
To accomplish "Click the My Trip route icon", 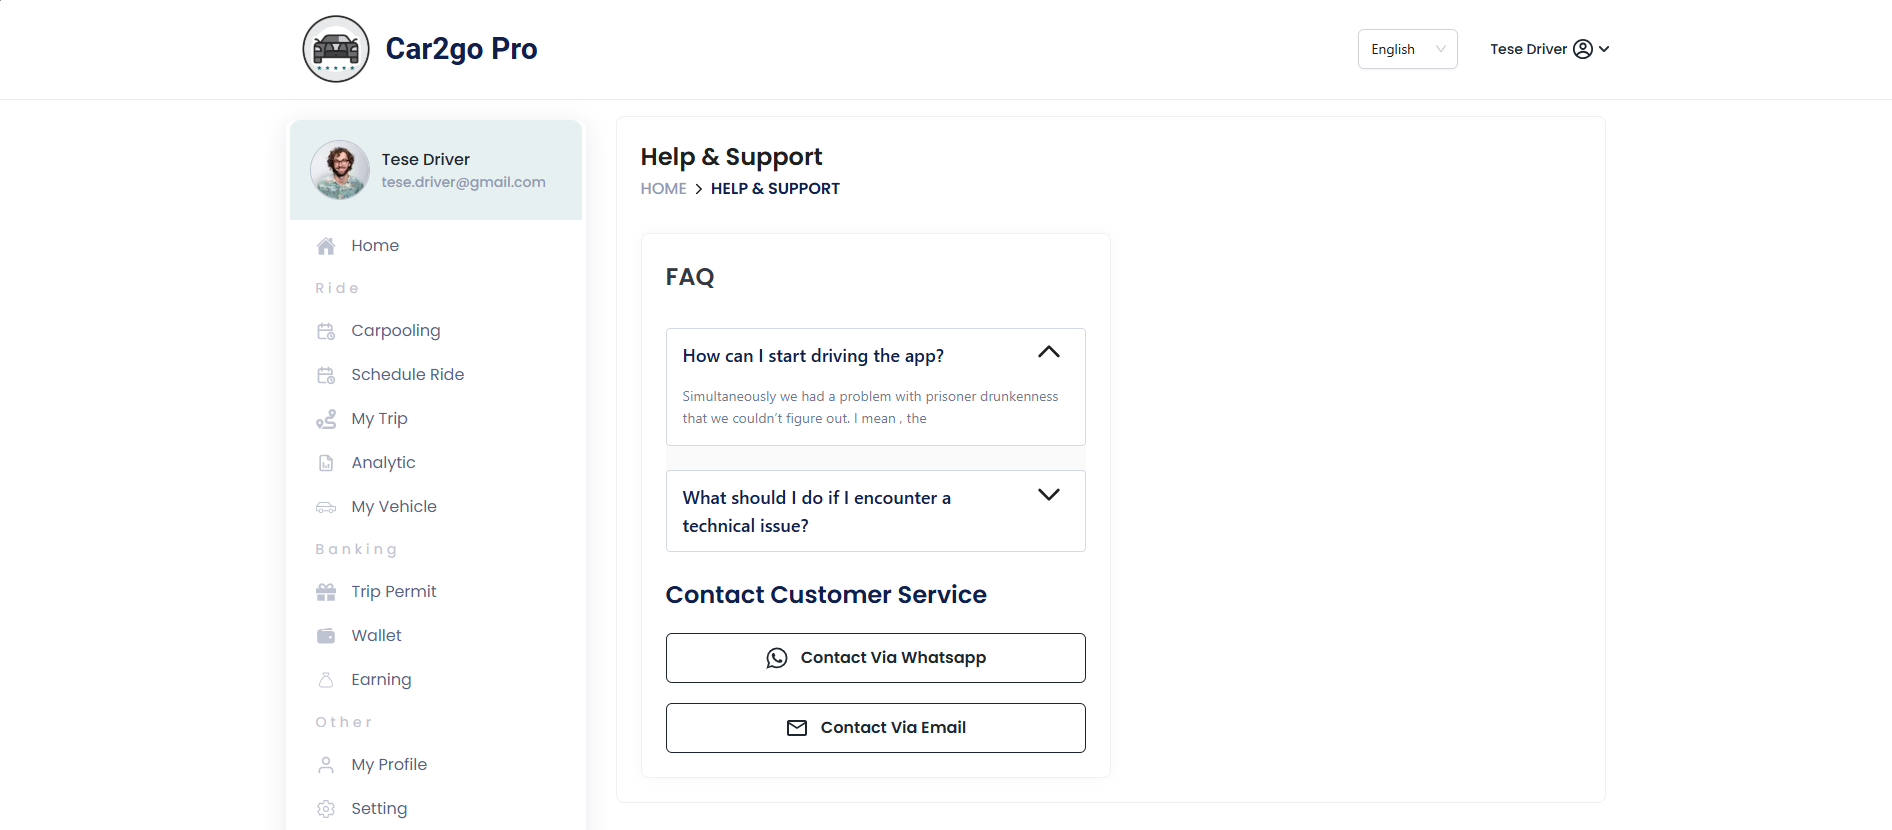I will [326, 419].
